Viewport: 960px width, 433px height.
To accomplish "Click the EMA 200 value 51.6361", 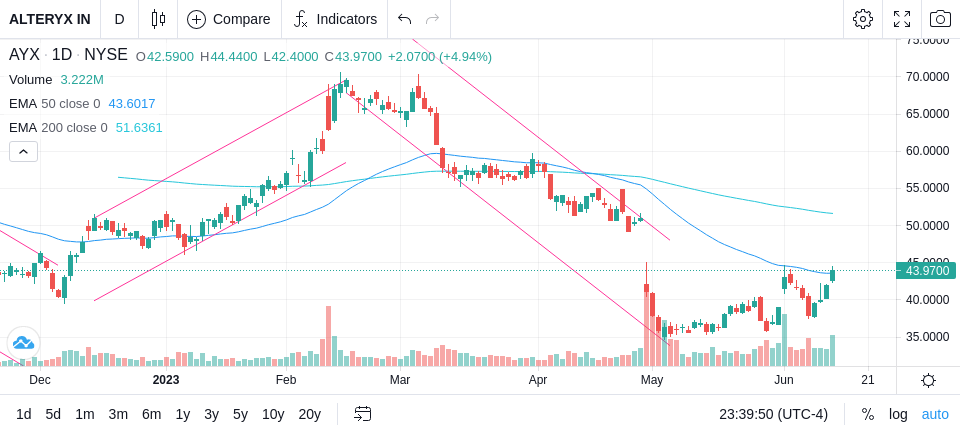I will click(139, 127).
